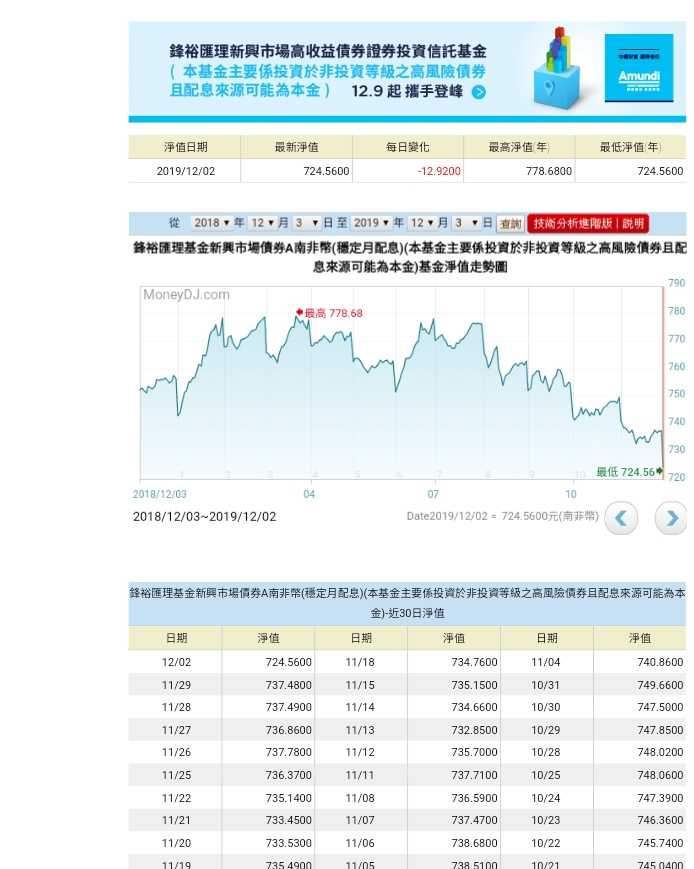Viewport: 694px width, 869px height.
Task: Click the yearly high value 778.6800
Action: pos(549,171)
